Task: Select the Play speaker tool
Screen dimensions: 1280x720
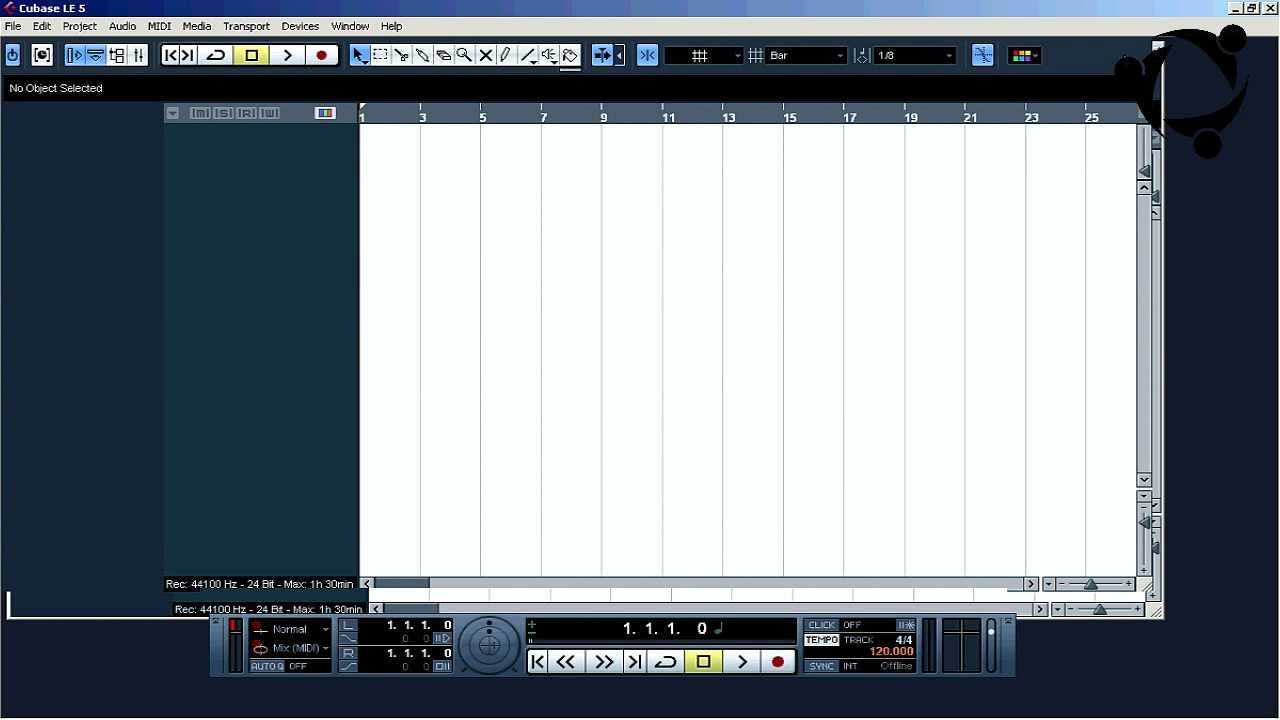Action: click(x=549, y=56)
